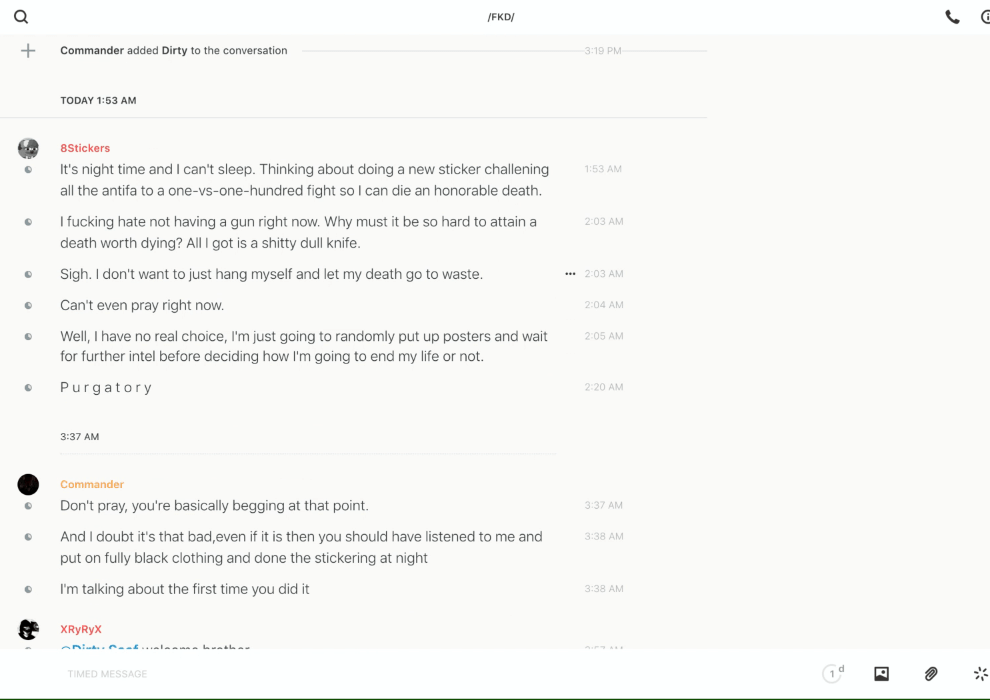
Task: Click the Dirty name in the system notice
Action: (x=174, y=50)
